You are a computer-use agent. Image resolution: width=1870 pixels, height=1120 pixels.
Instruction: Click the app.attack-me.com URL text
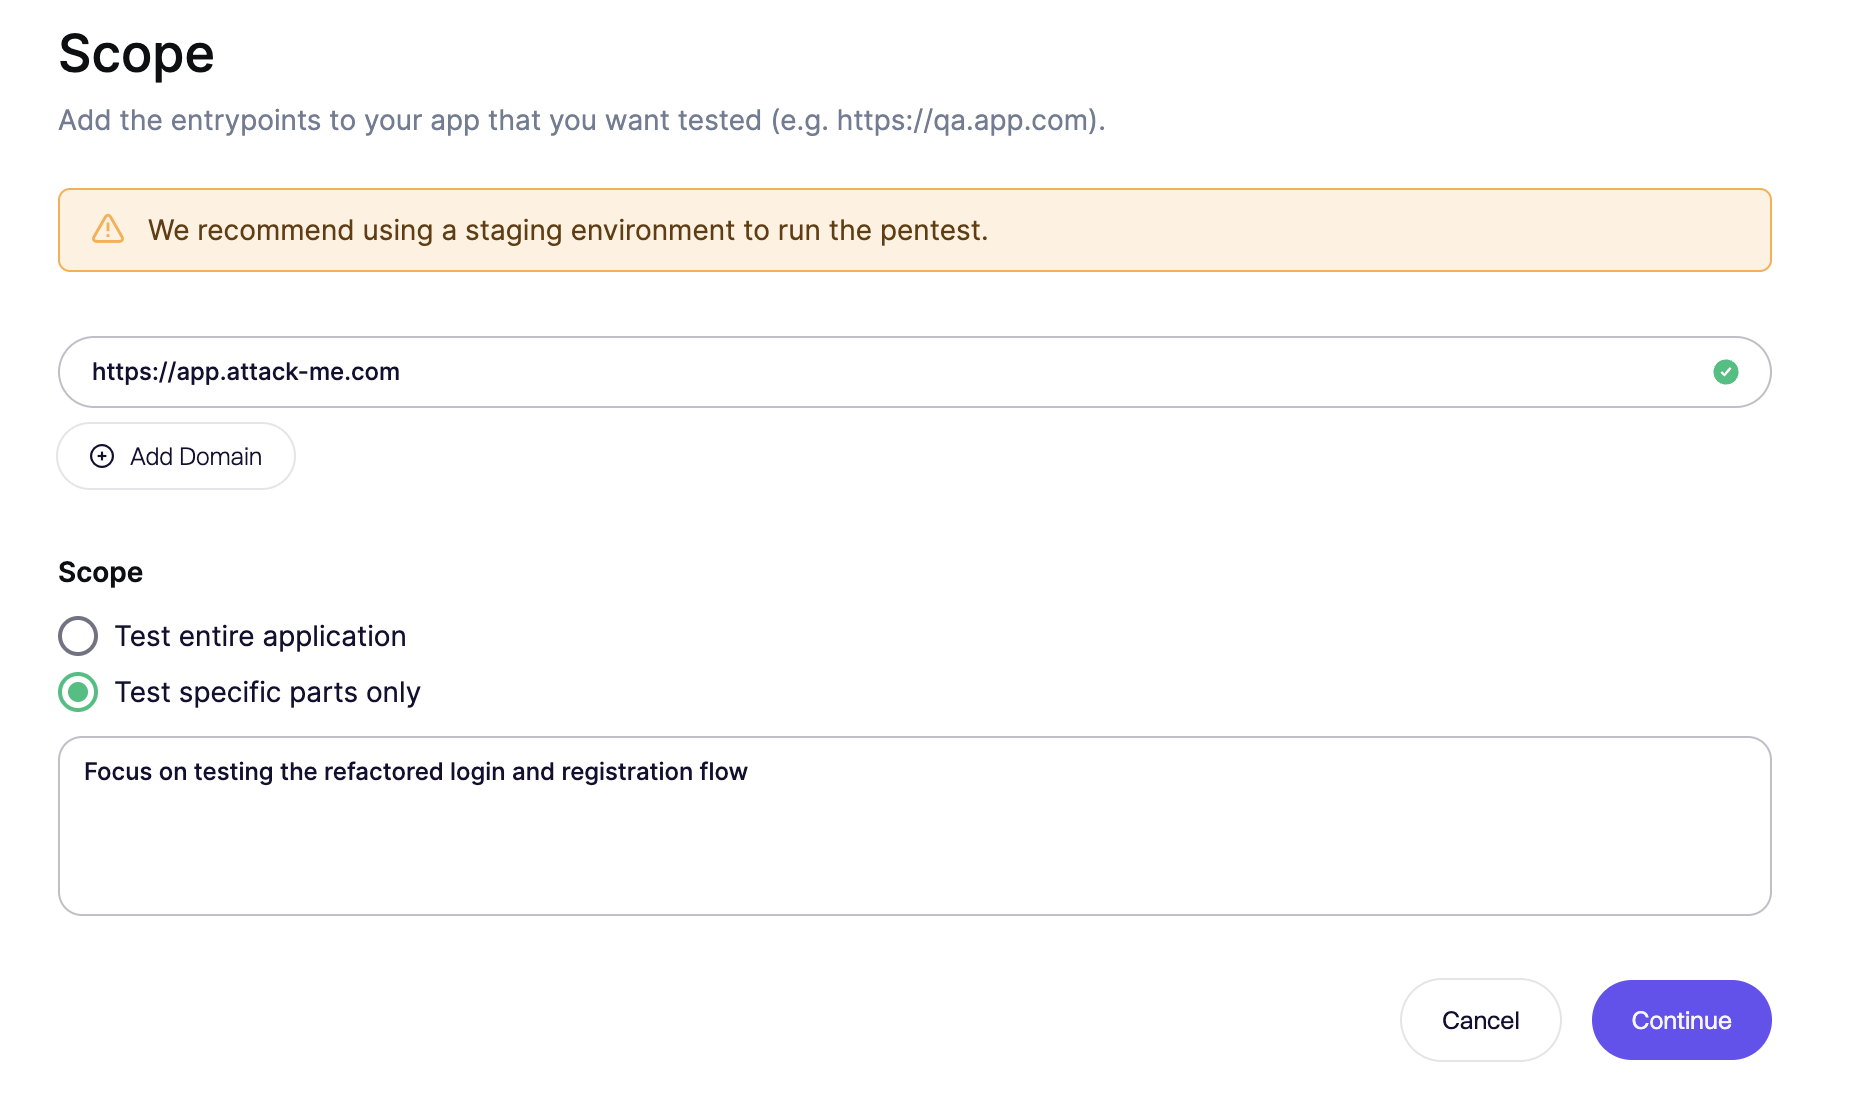pos(246,372)
